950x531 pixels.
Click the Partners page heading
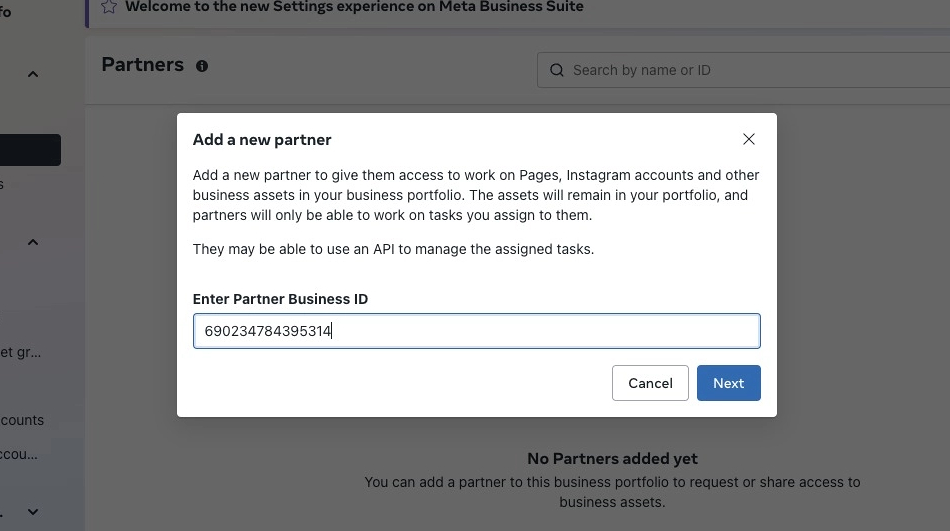pos(142,65)
